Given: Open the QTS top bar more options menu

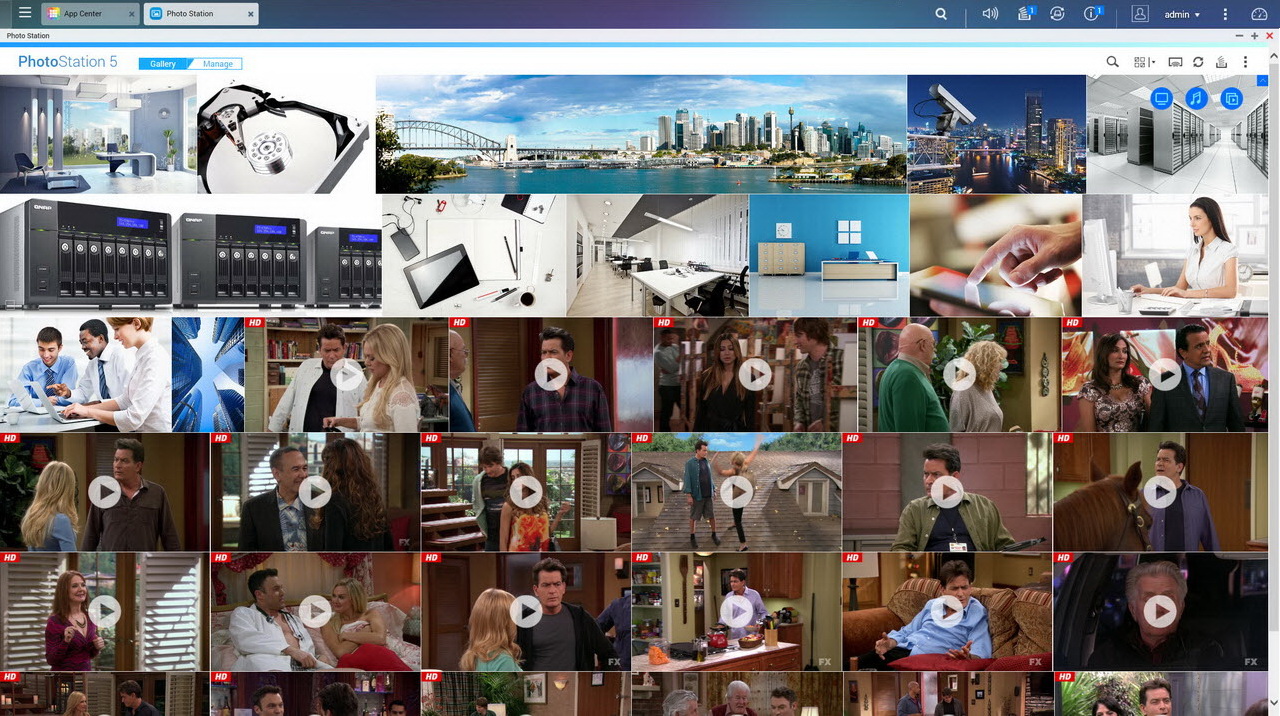Looking at the screenshot, I should [1225, 14].
